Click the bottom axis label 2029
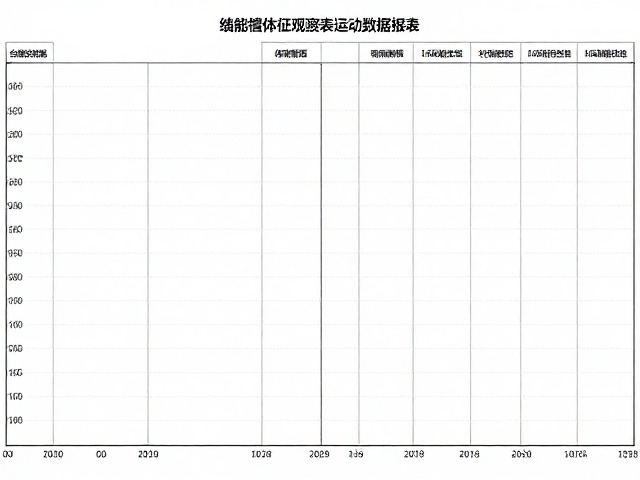This screenshot has height=480, width=640. [319, 454]
